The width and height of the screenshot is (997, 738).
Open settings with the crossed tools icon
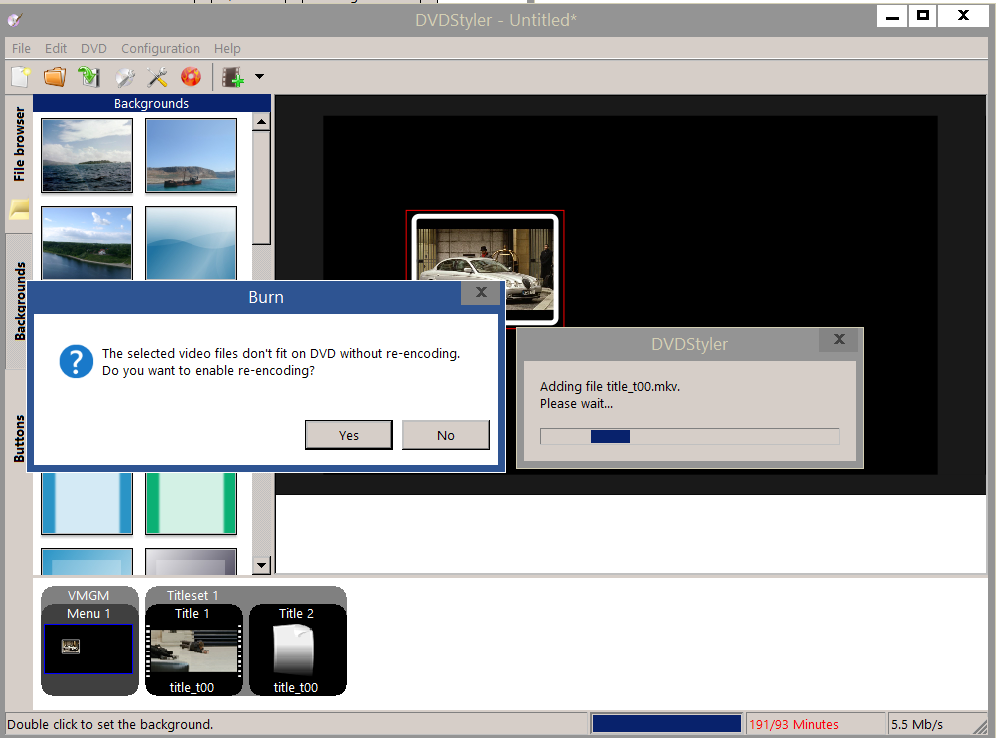click(157, 77)
